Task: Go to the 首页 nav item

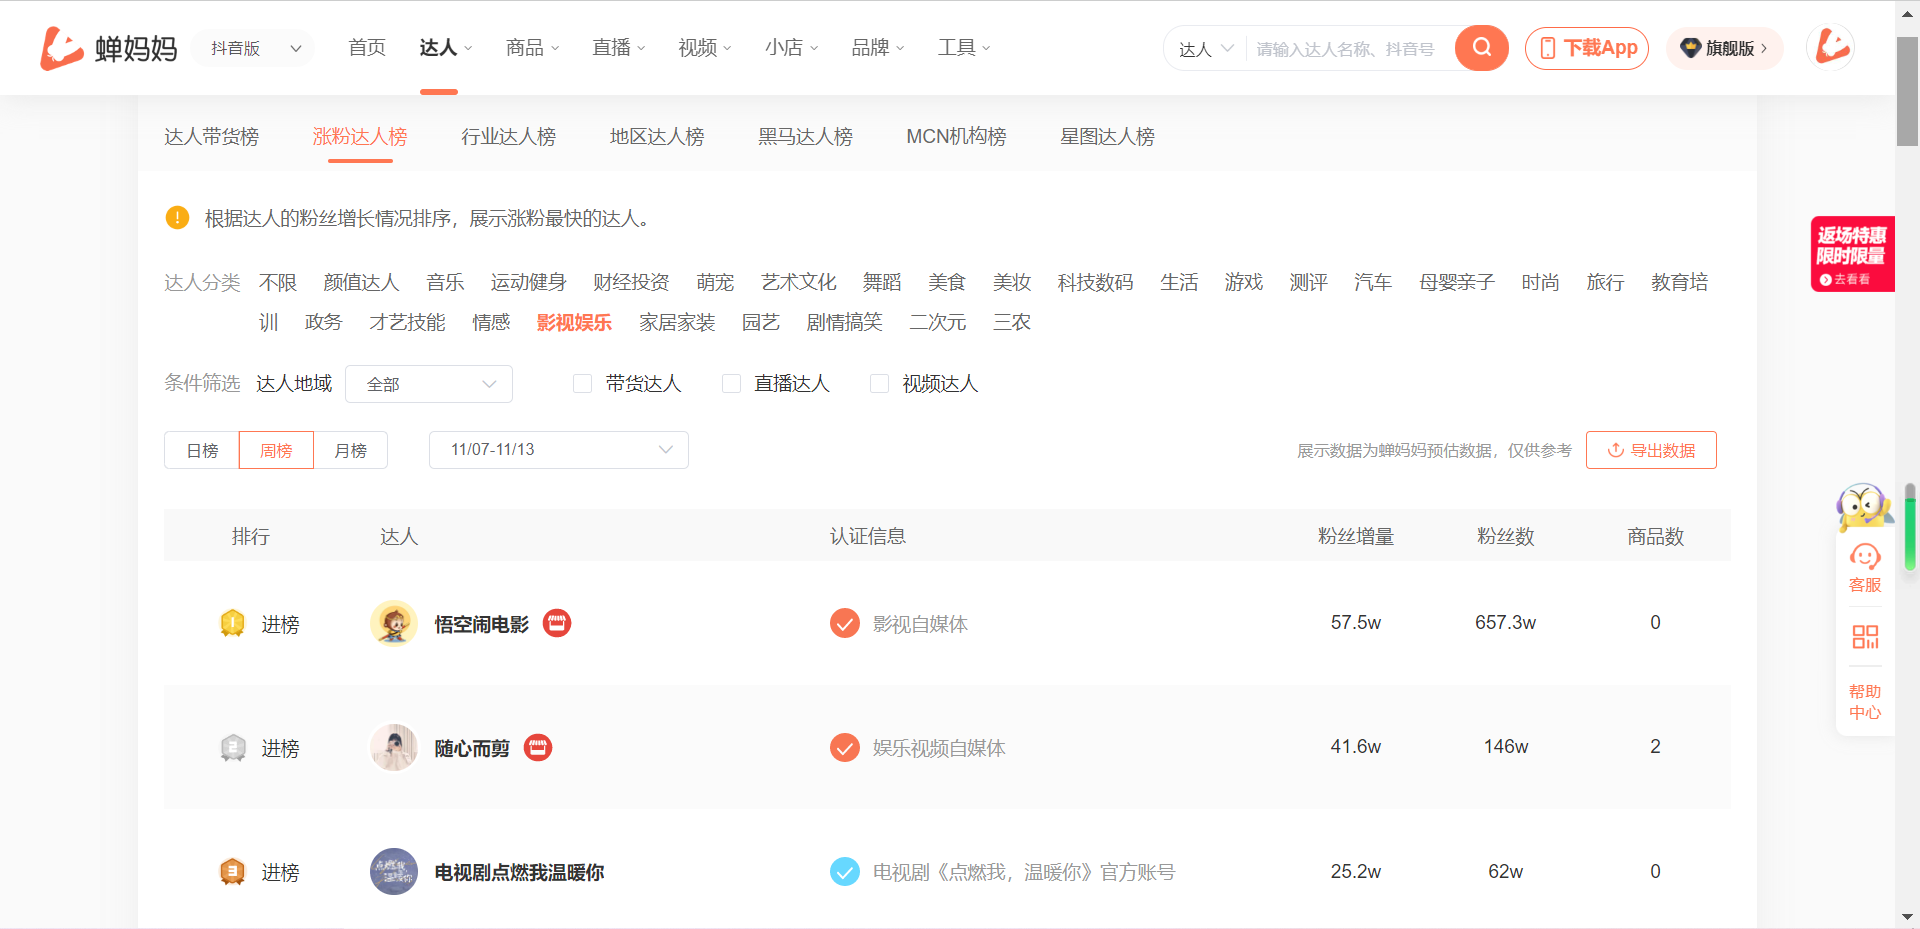Action: pyautogui.click(x=367, y=48)
